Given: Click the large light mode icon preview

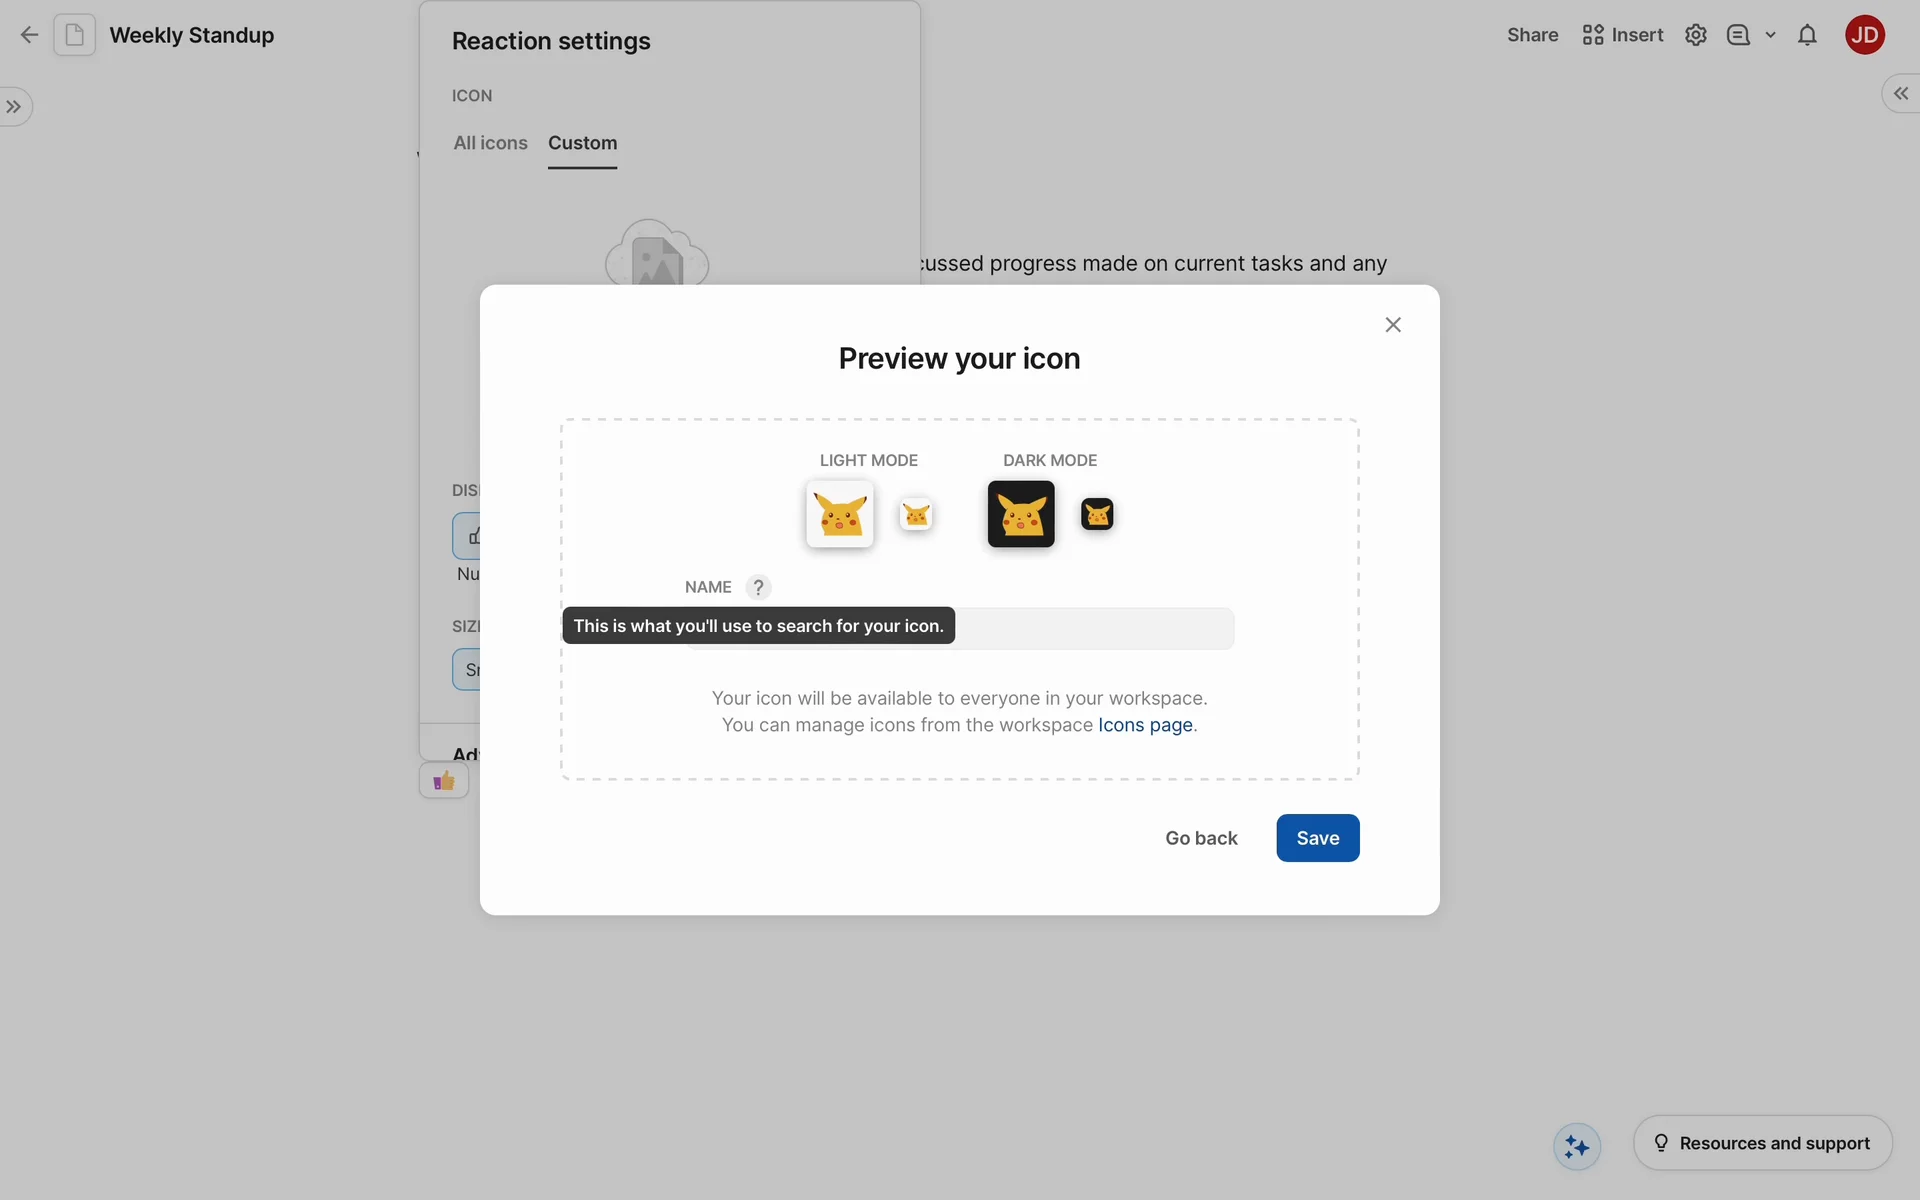Looking at the screenshot, I should [840, 514].
